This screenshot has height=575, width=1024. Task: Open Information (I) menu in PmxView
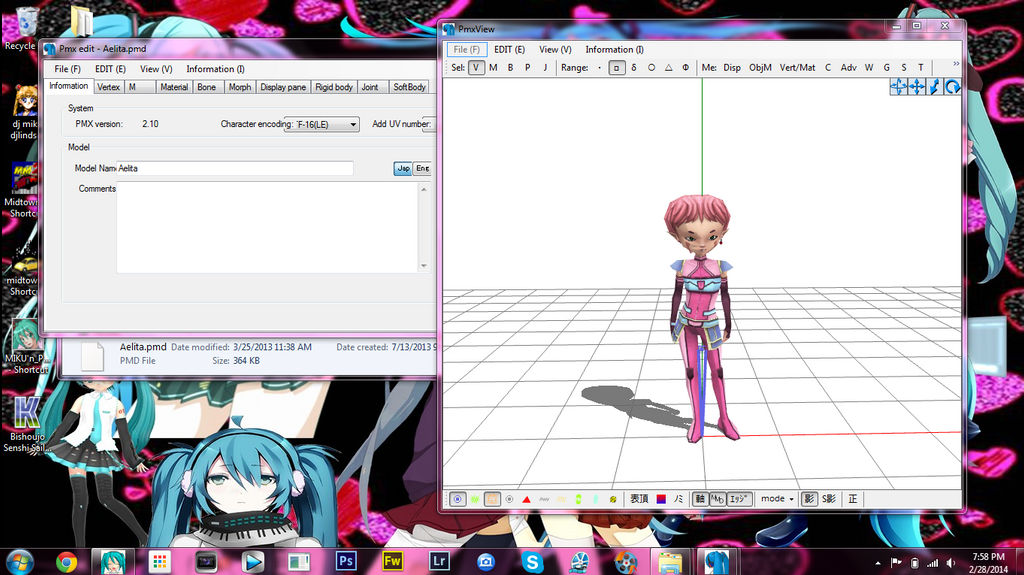click(614, 49)
